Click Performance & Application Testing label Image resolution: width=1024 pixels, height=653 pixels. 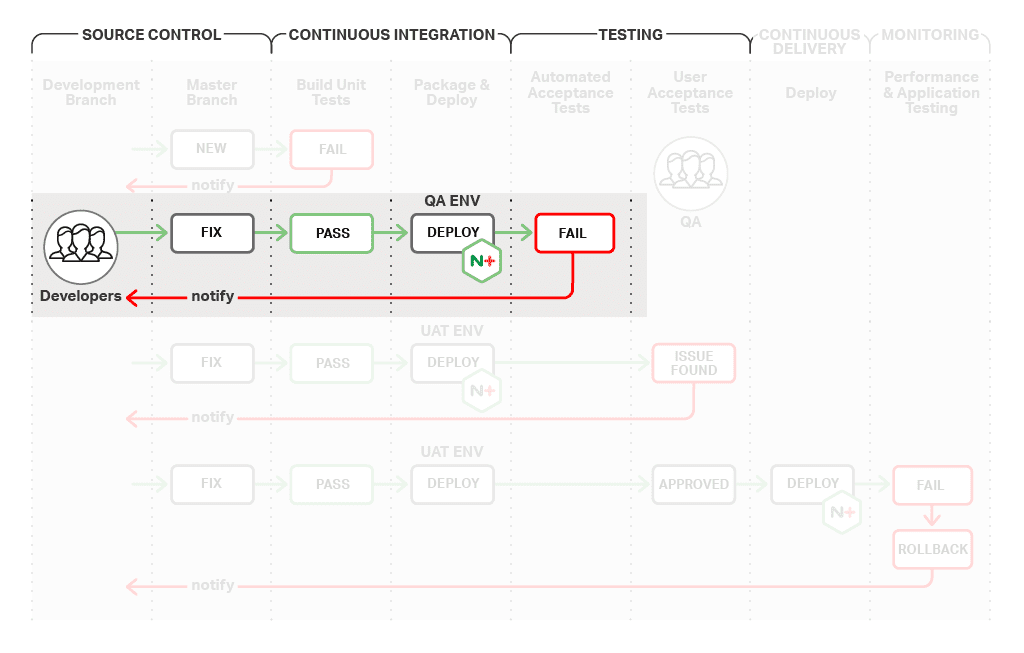pyautogui.click(x=931, y=92)
